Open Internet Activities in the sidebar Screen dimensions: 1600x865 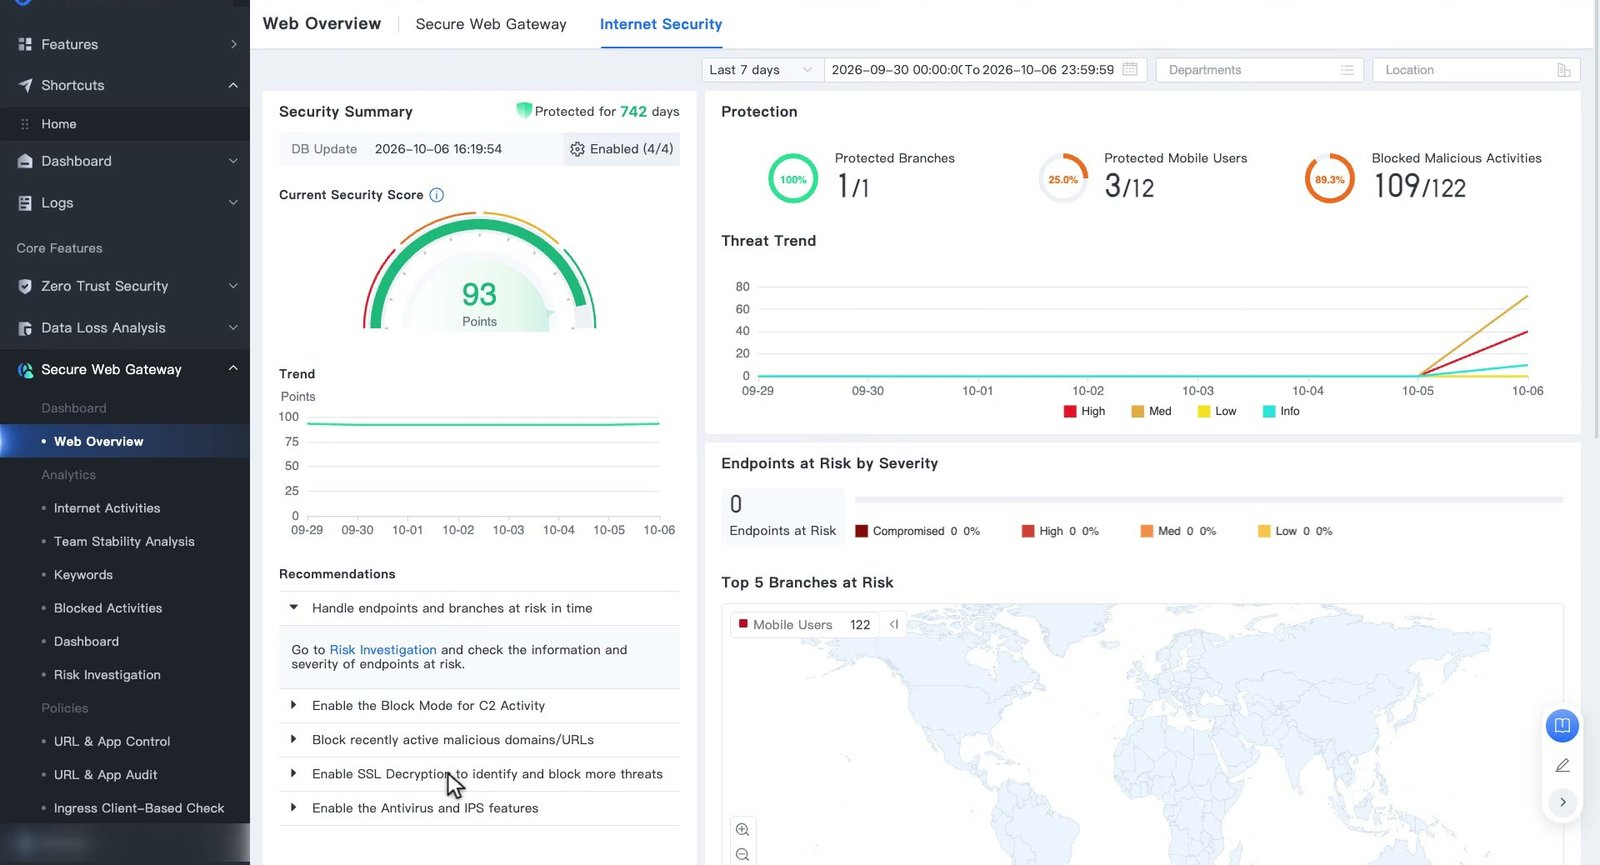[x=107, y=508]
